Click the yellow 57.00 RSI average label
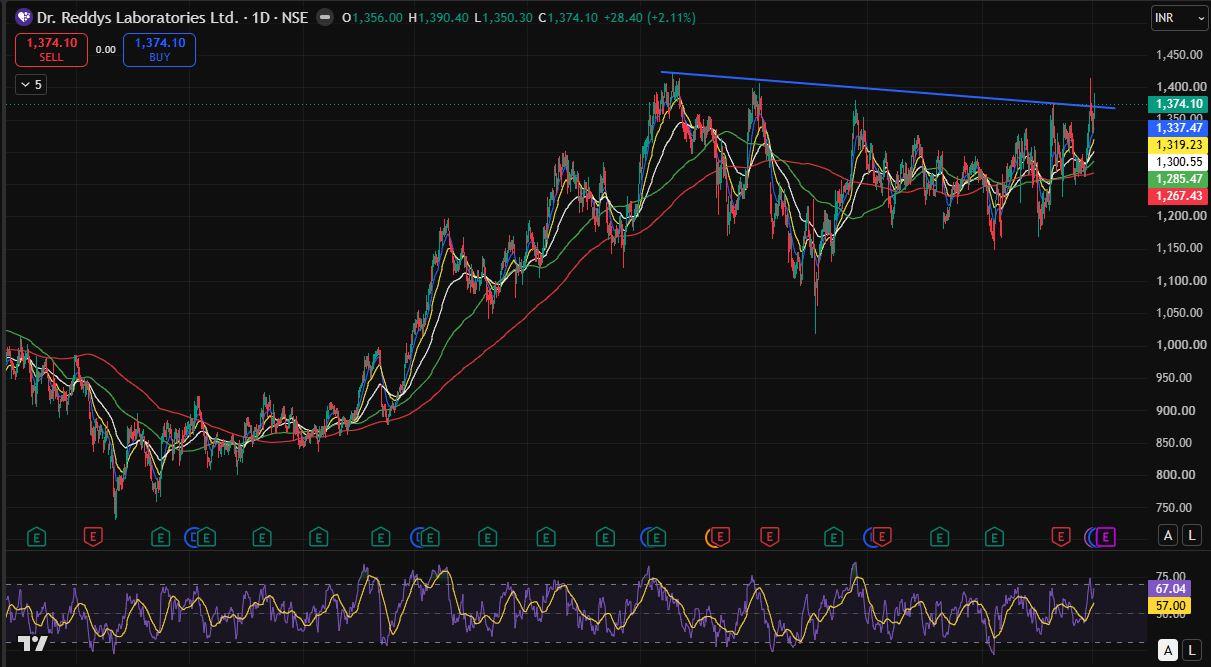Viewport: 1211px width, 667px height. [x=1170, y=606]
